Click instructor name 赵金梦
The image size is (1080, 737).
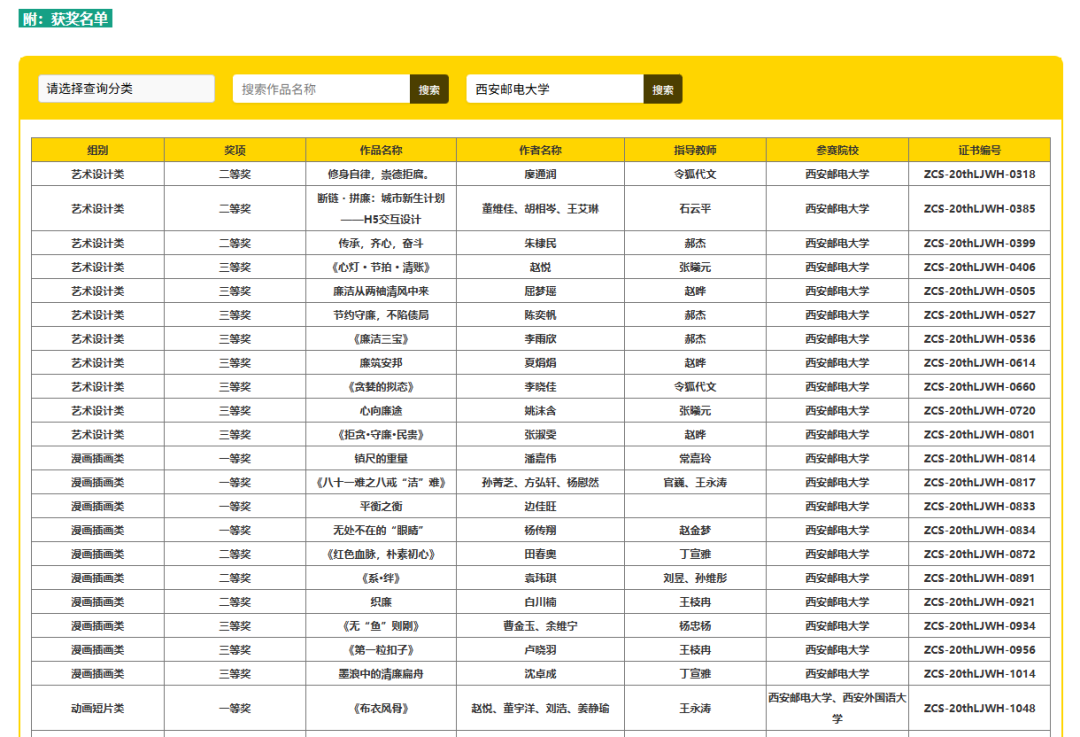[695, 530]
